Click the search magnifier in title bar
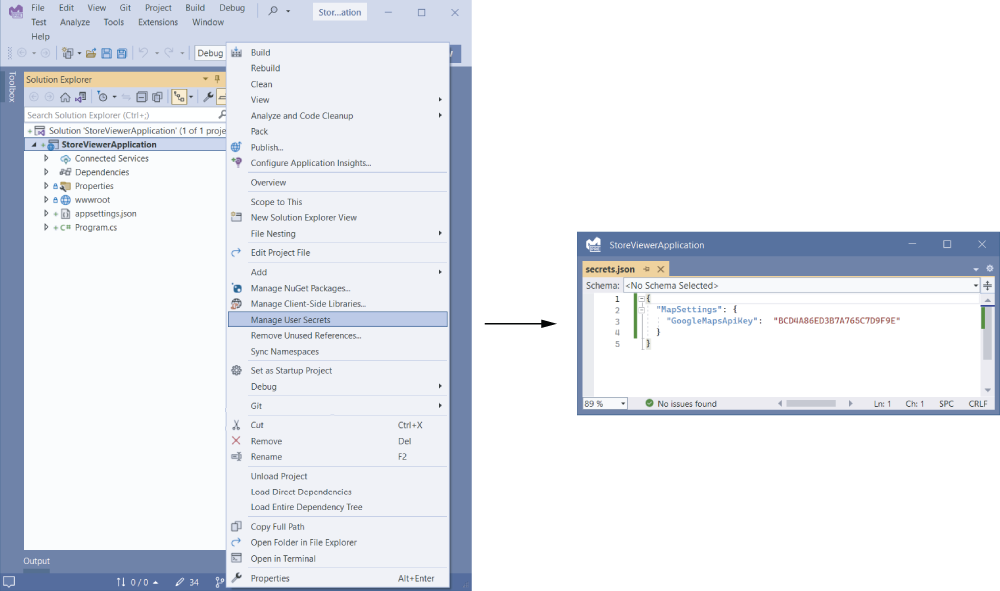The image size is (1000, 591). coord(273,11)
